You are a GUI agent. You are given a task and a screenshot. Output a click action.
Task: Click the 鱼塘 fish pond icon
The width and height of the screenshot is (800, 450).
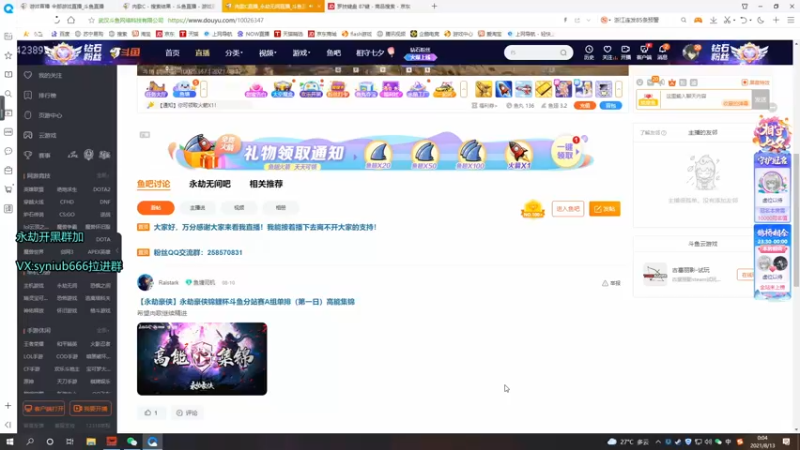[x=185, y=89]
